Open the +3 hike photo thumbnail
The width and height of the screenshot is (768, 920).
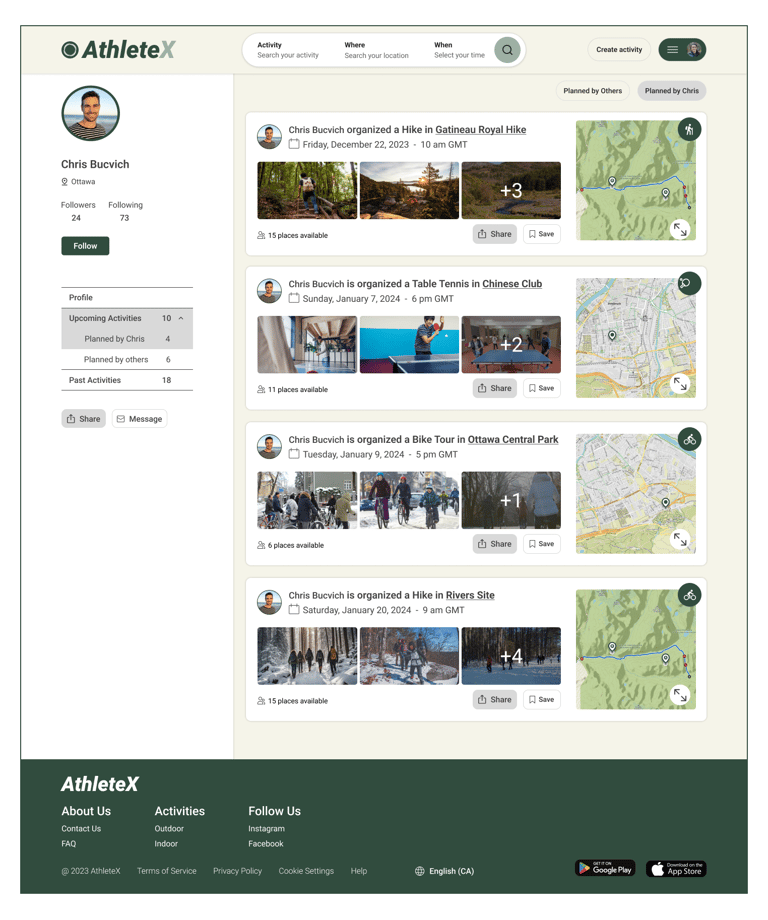tap(511, 191)
